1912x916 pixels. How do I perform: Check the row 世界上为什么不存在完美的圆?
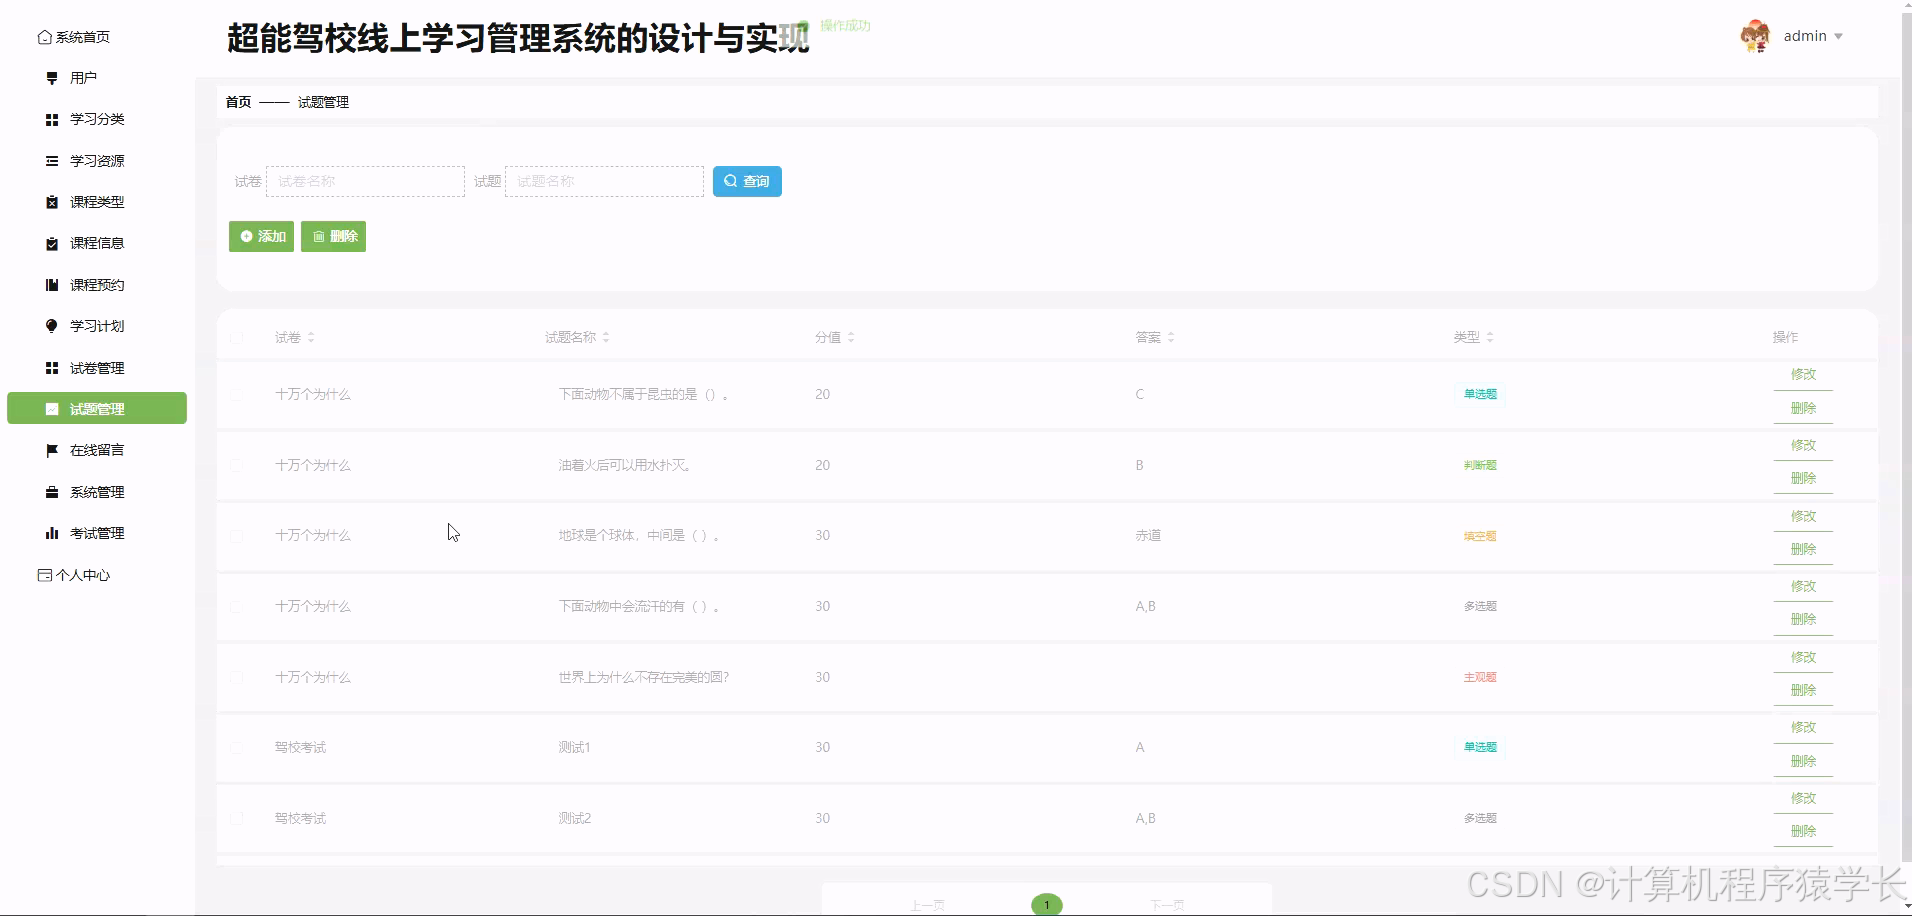[236, 678]
